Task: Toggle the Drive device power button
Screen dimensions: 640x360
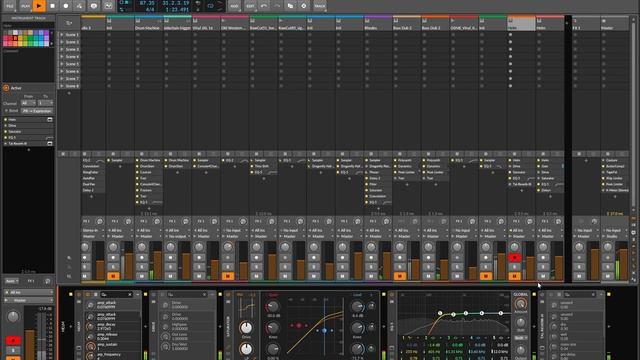Action: (153, 294)
